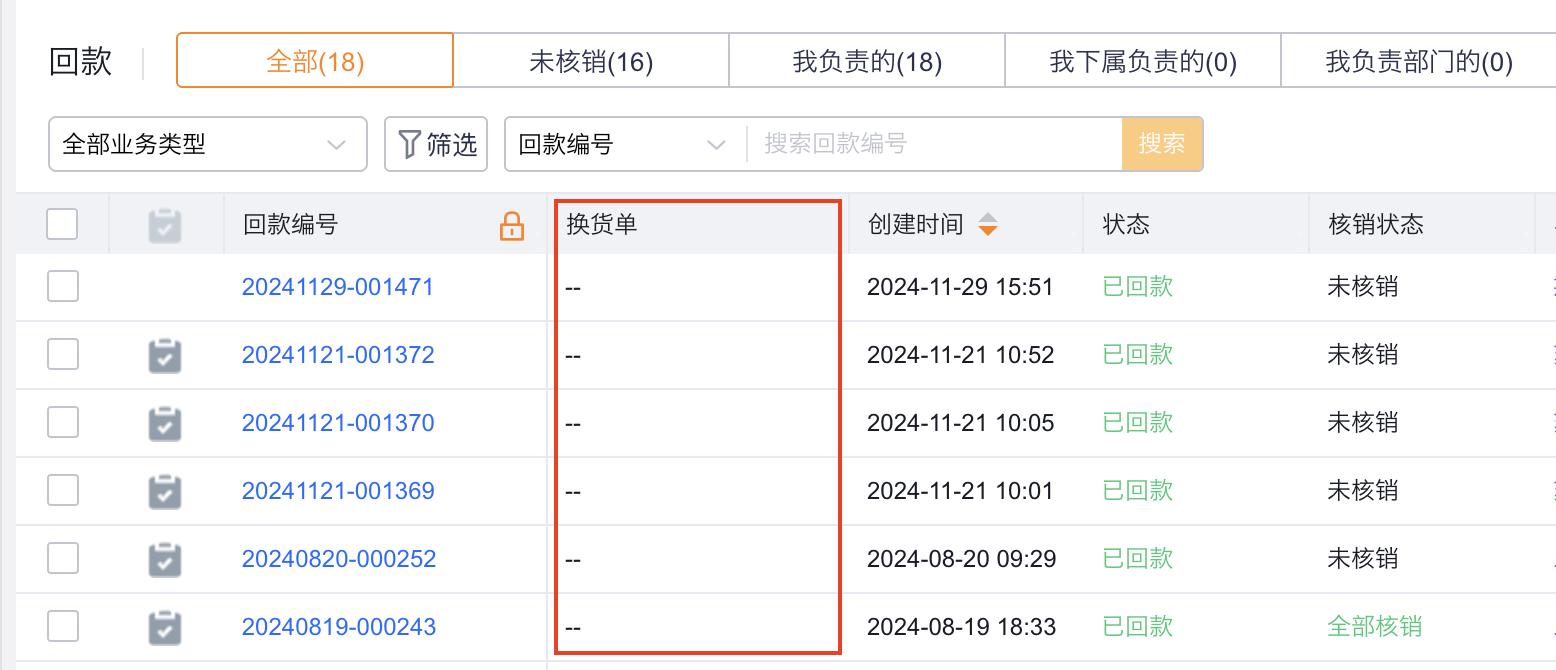Viewport: 1556px width, 670px height.
Task: Check the box for row 20241129-001471
Action: [x=62, y=287]
